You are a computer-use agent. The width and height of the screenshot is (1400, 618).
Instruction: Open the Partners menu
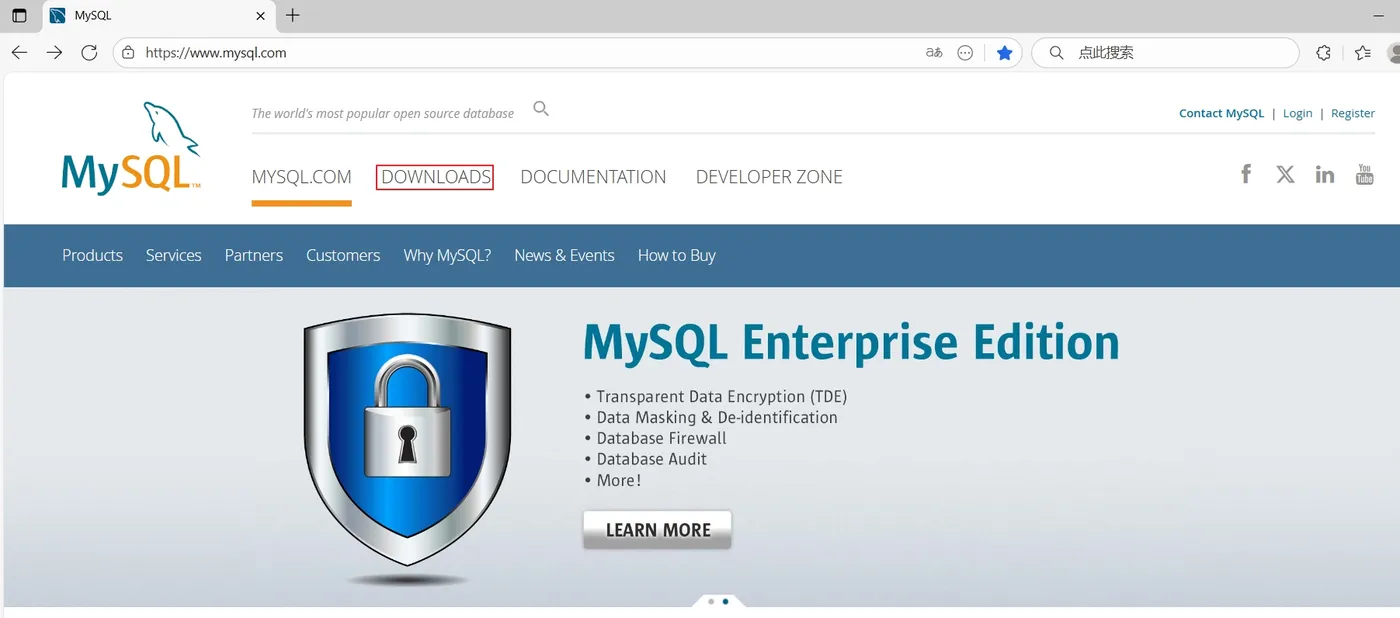tap(254, 255)
